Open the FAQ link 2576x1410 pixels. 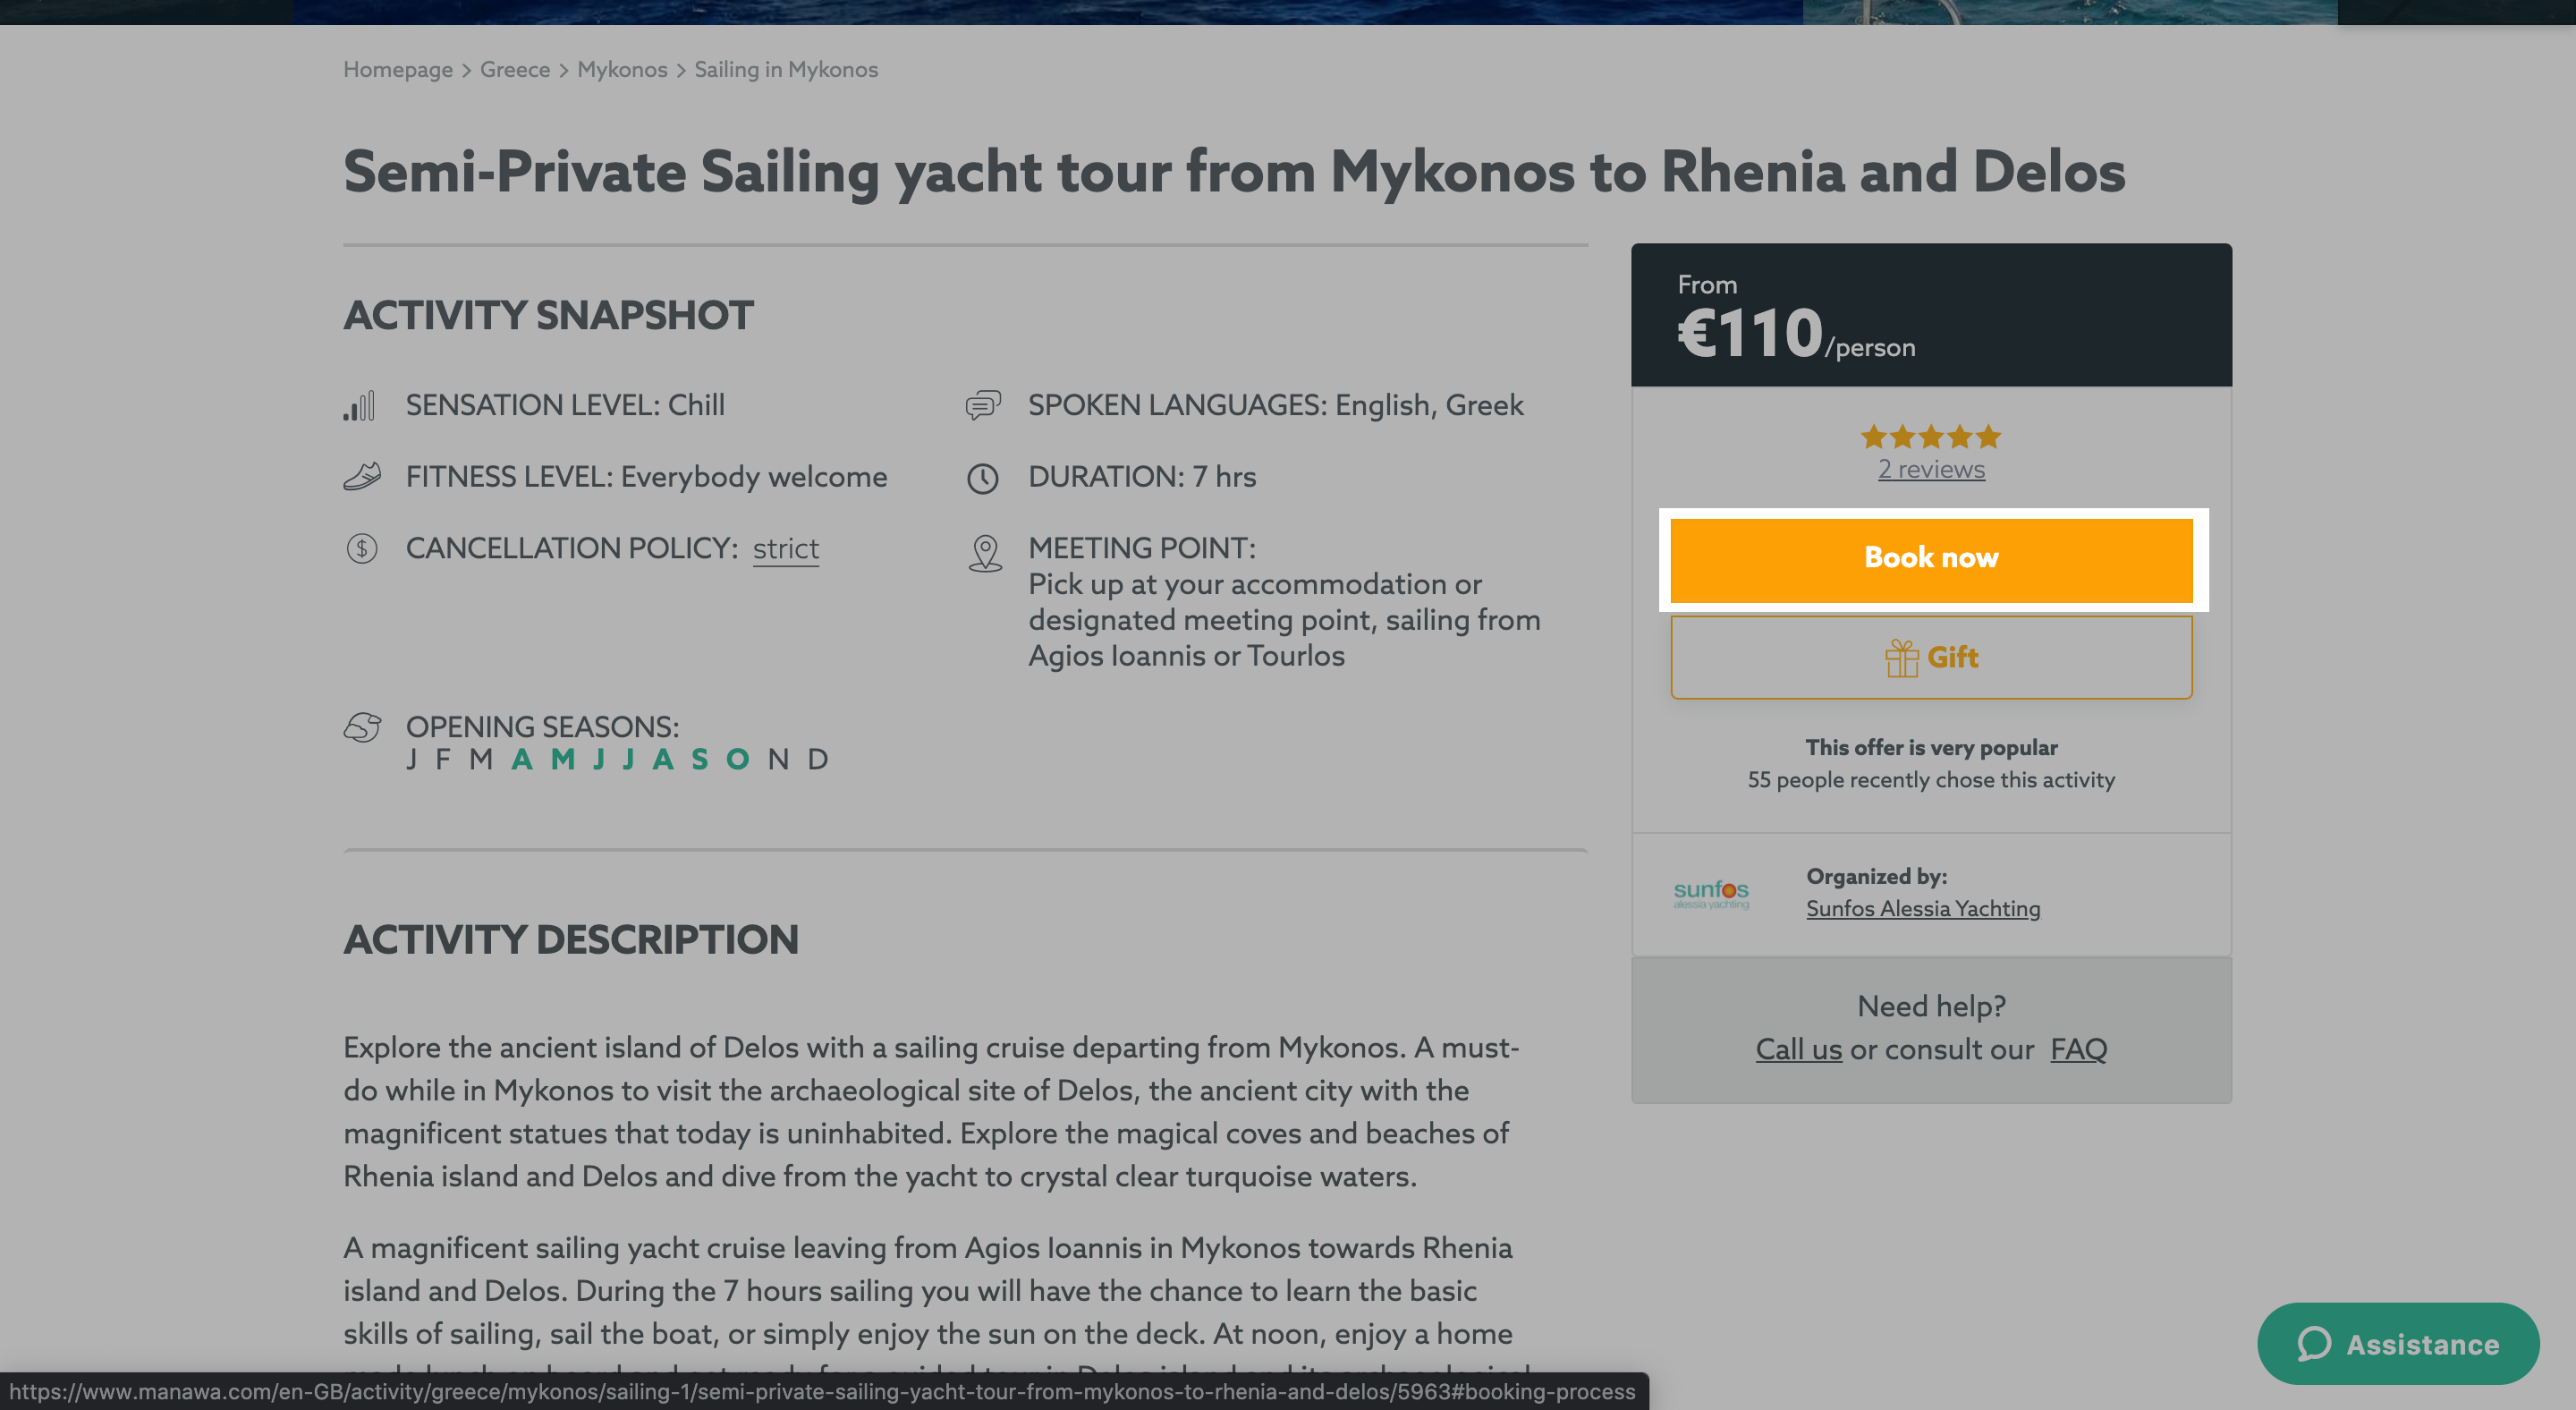(2078, 1049)
